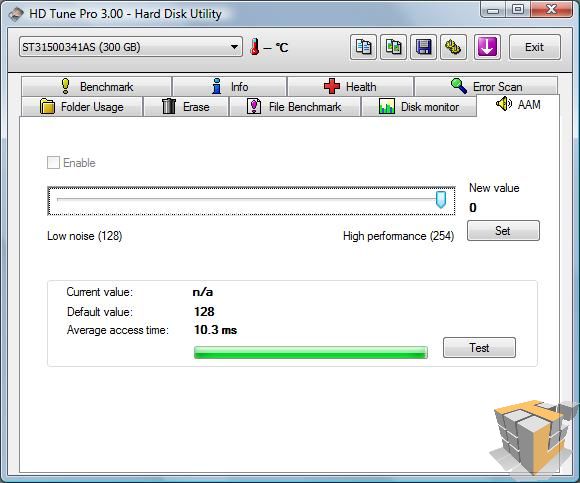Click the thermometer temperature indicator
Screen dimensions: 580x483
[x=254, y=47]
